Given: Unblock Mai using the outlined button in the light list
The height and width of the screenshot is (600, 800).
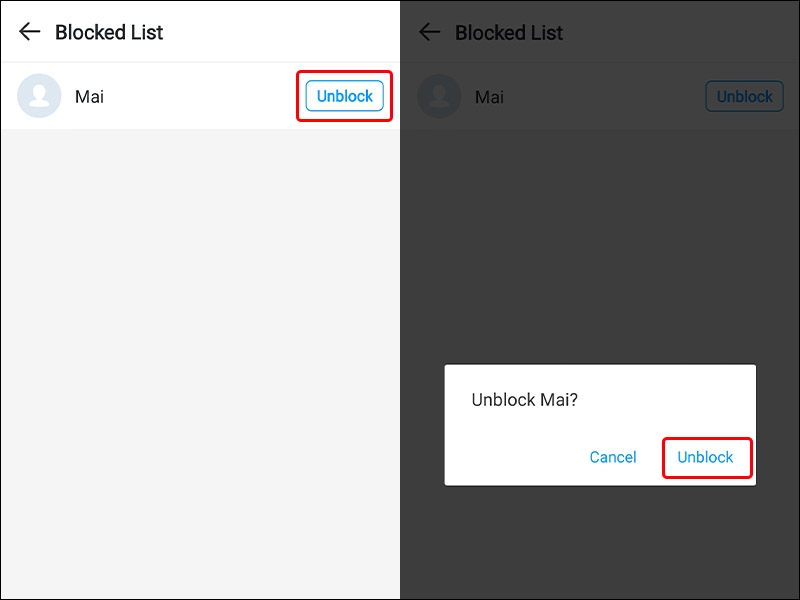Looking at the screenshot, I should pyautogui.click(x=344, y=96).
